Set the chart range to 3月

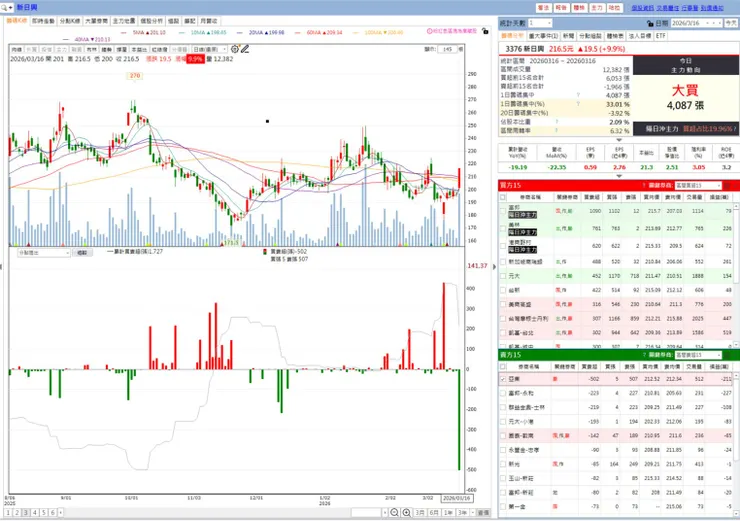pyautogui.click(x=420, y=513)
